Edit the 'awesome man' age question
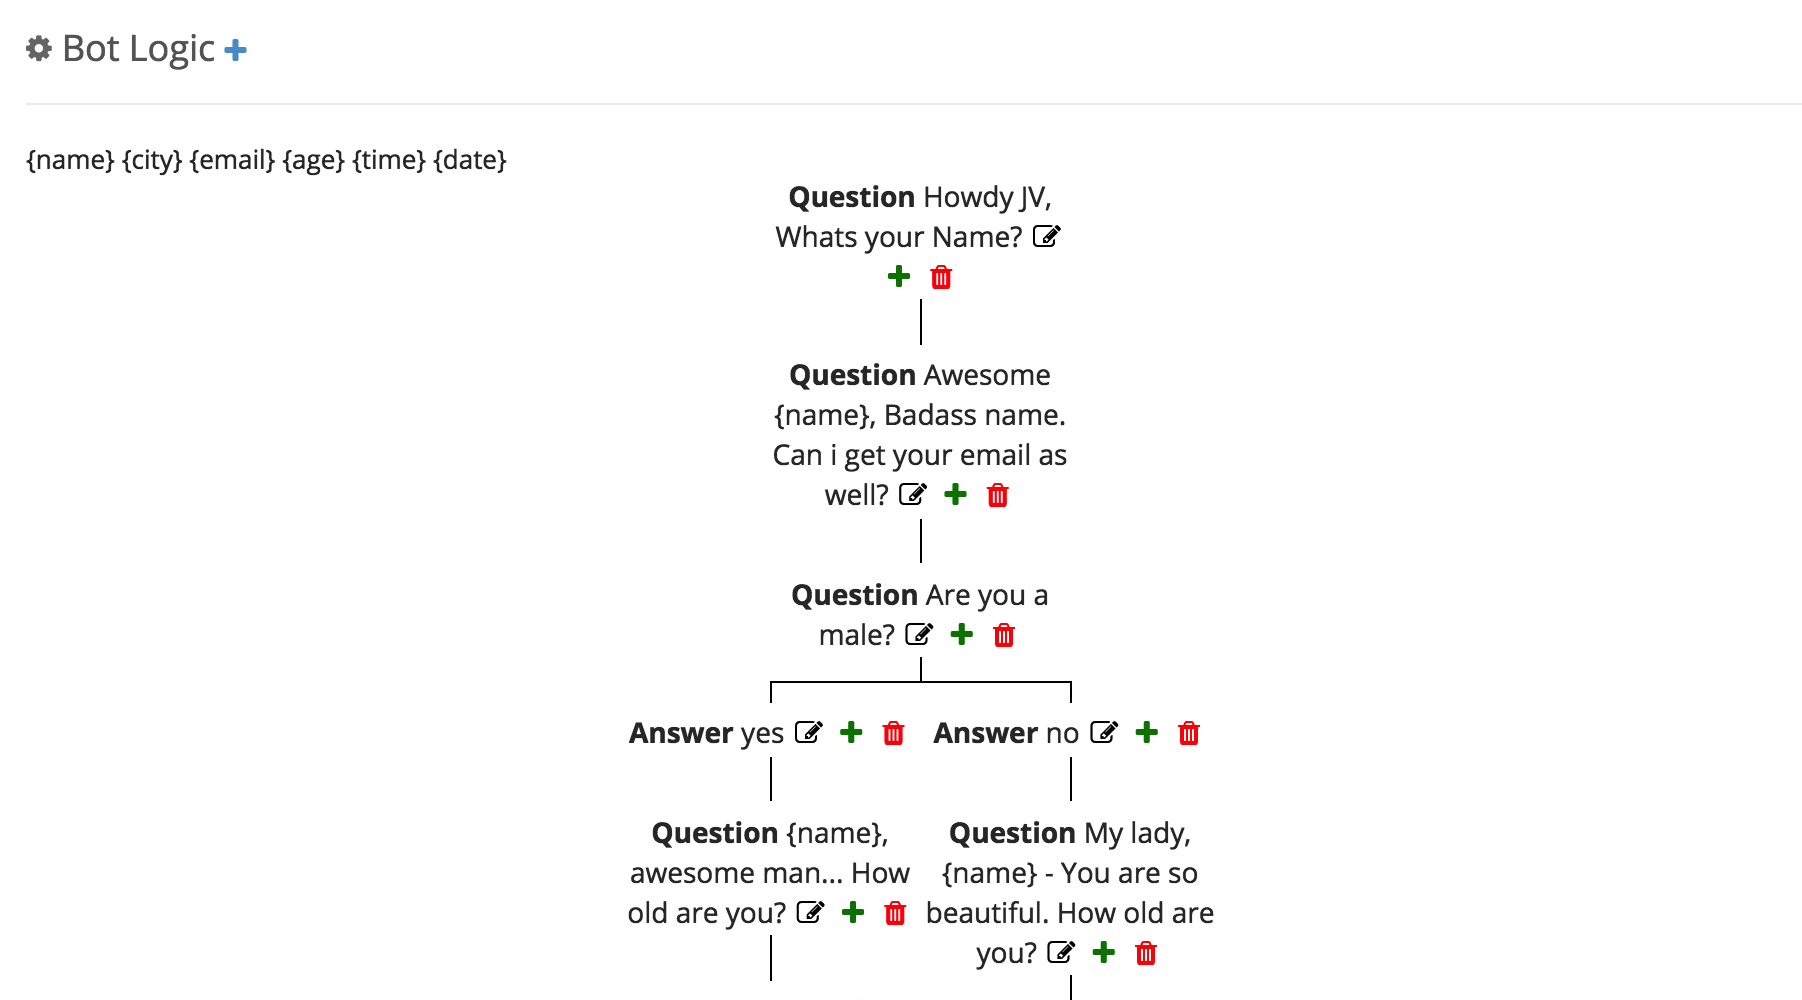The width and height of the screenshot is (1802, 1000). coord(810,913)
